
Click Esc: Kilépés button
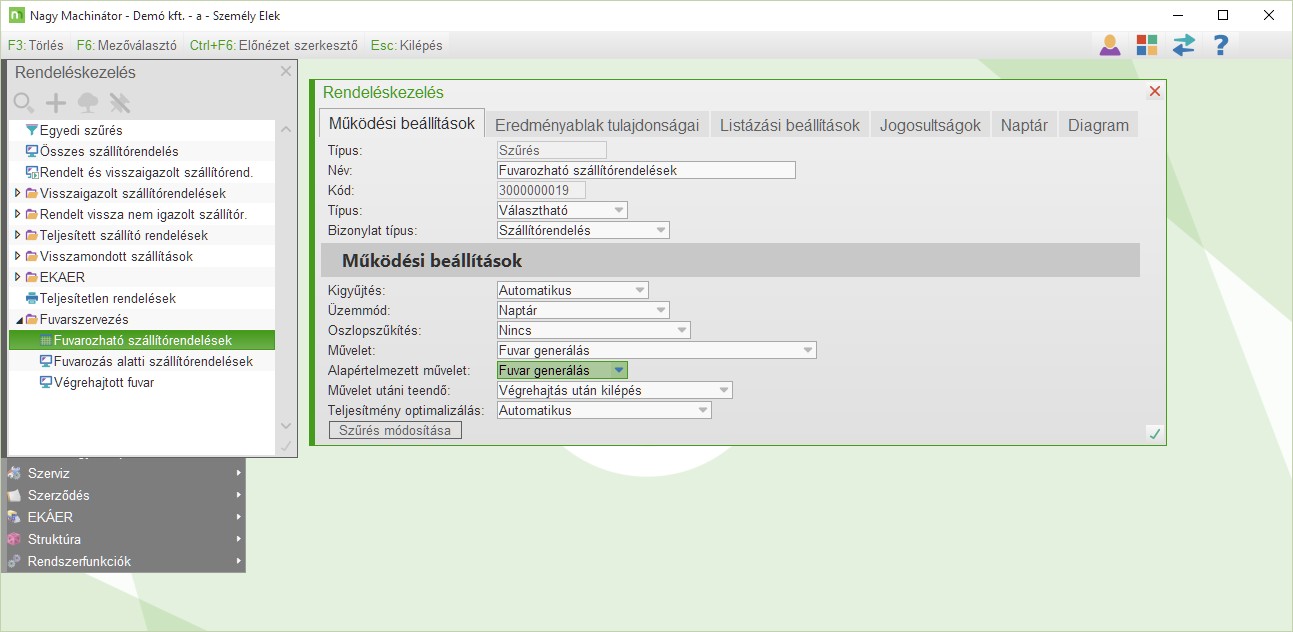coord(406,45)
